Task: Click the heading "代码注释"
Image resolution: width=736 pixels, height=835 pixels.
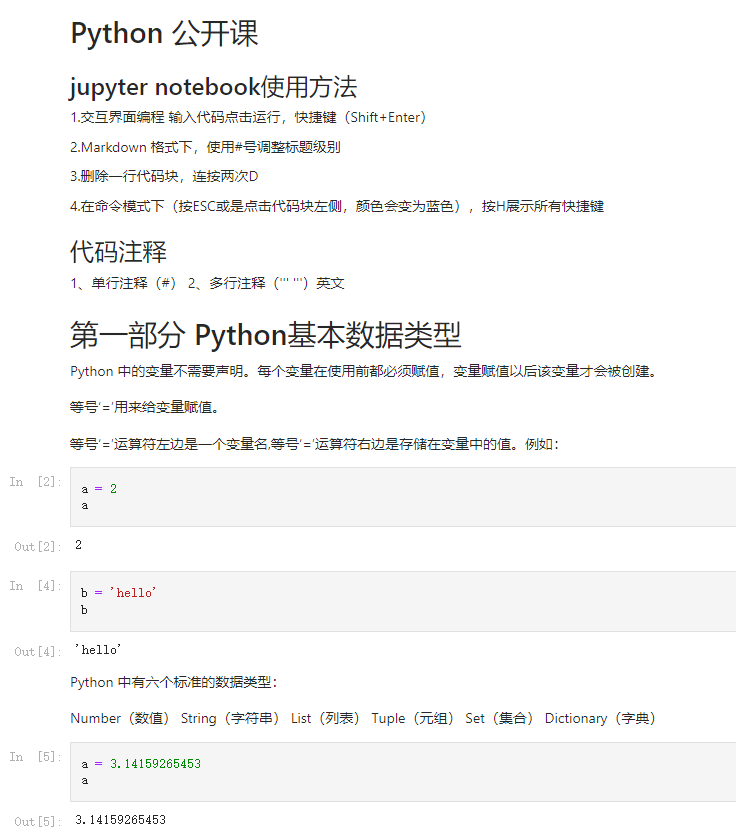Action: 118,252
